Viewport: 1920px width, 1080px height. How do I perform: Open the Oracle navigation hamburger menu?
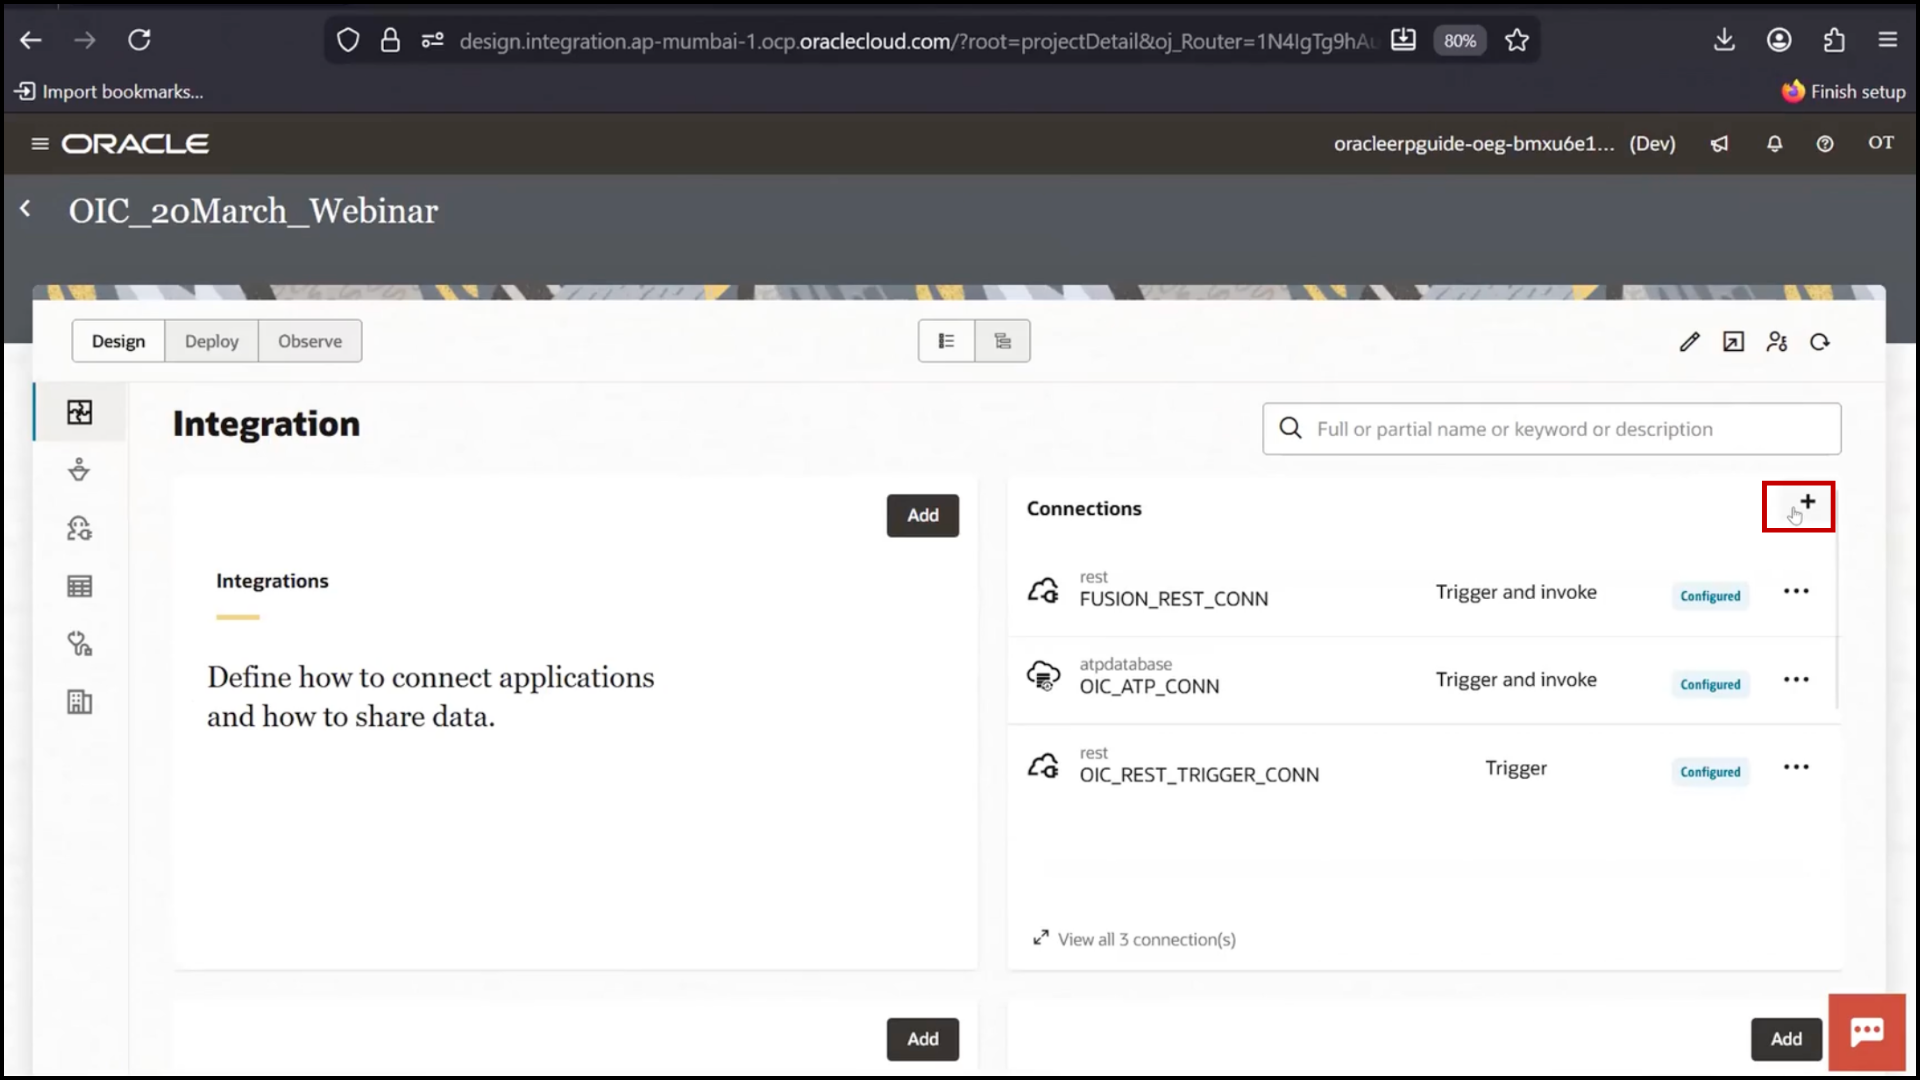40,144
